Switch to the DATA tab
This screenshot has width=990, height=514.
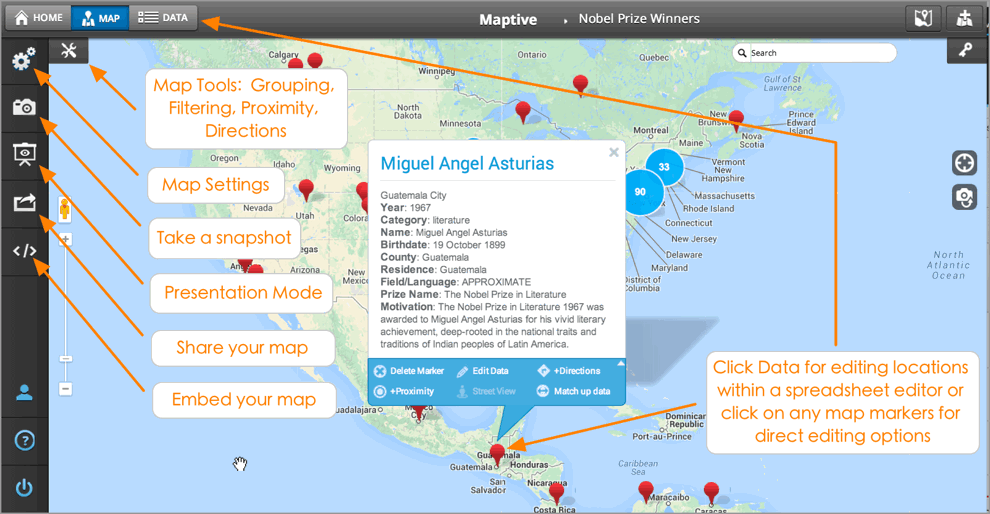163,18
